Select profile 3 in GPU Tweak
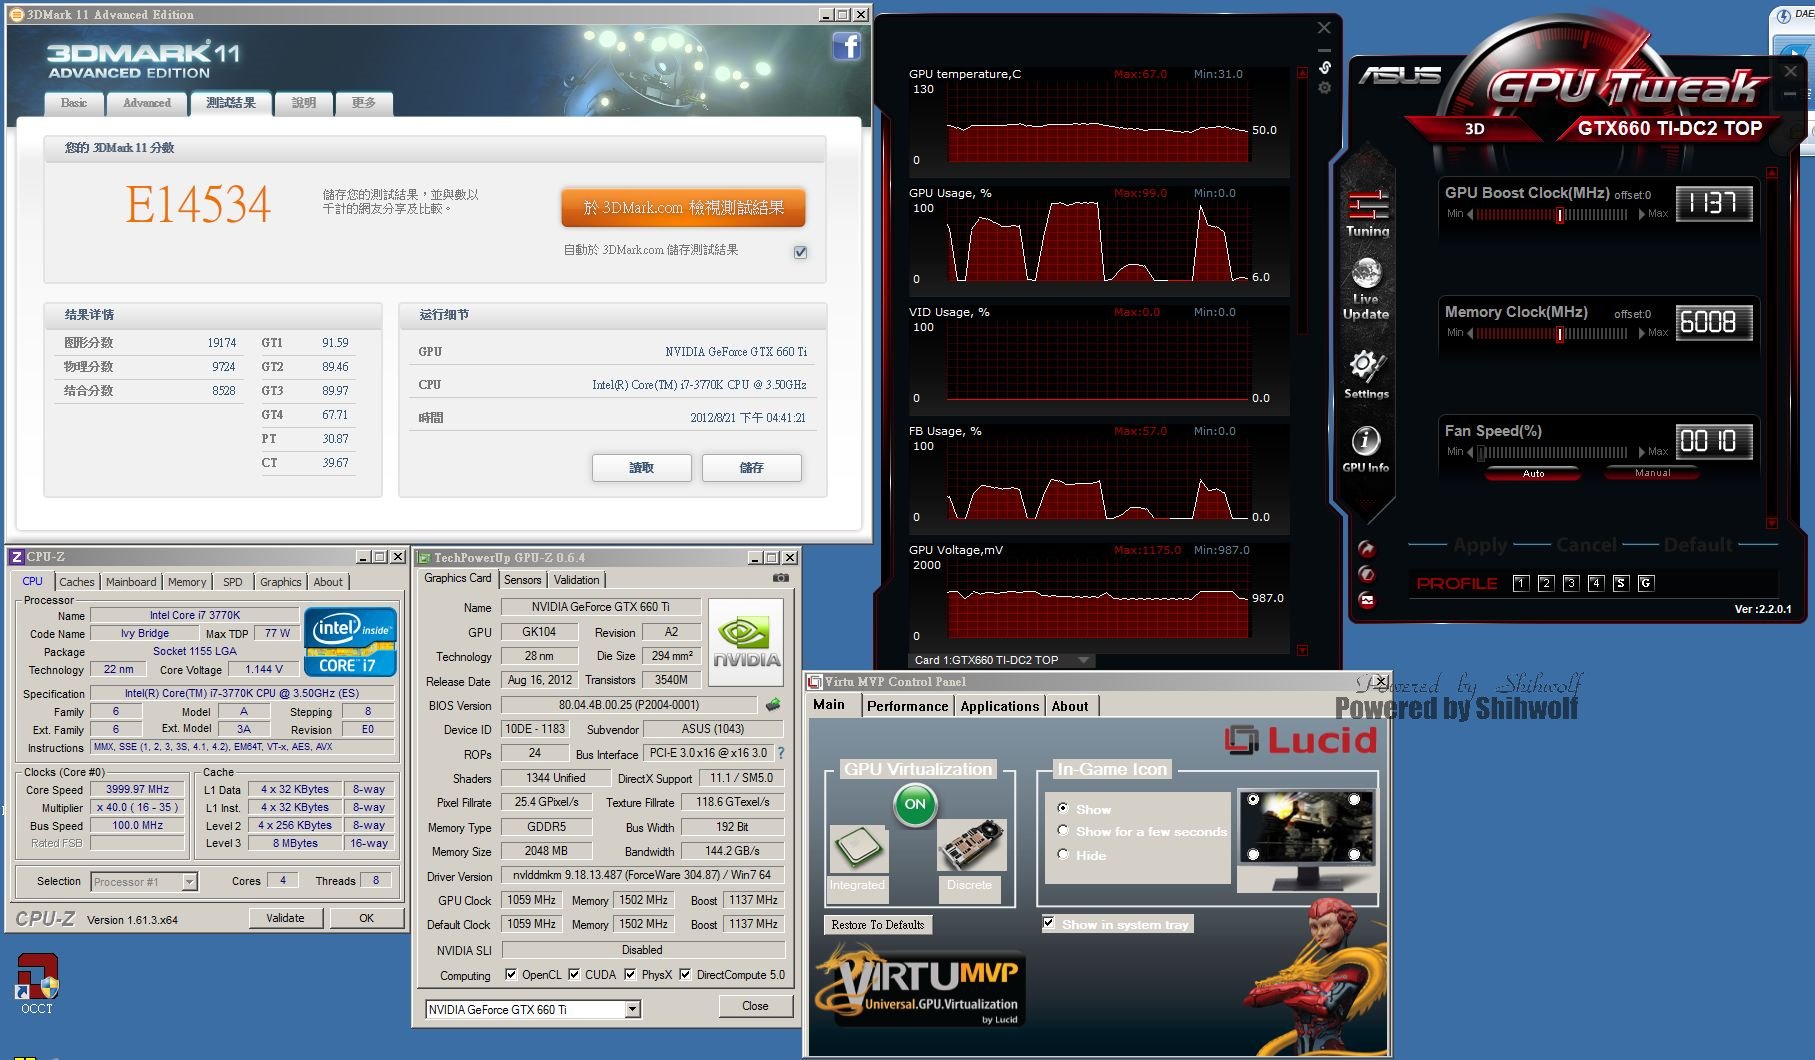1815x1060 pixels. click(x=1571, y=583)
